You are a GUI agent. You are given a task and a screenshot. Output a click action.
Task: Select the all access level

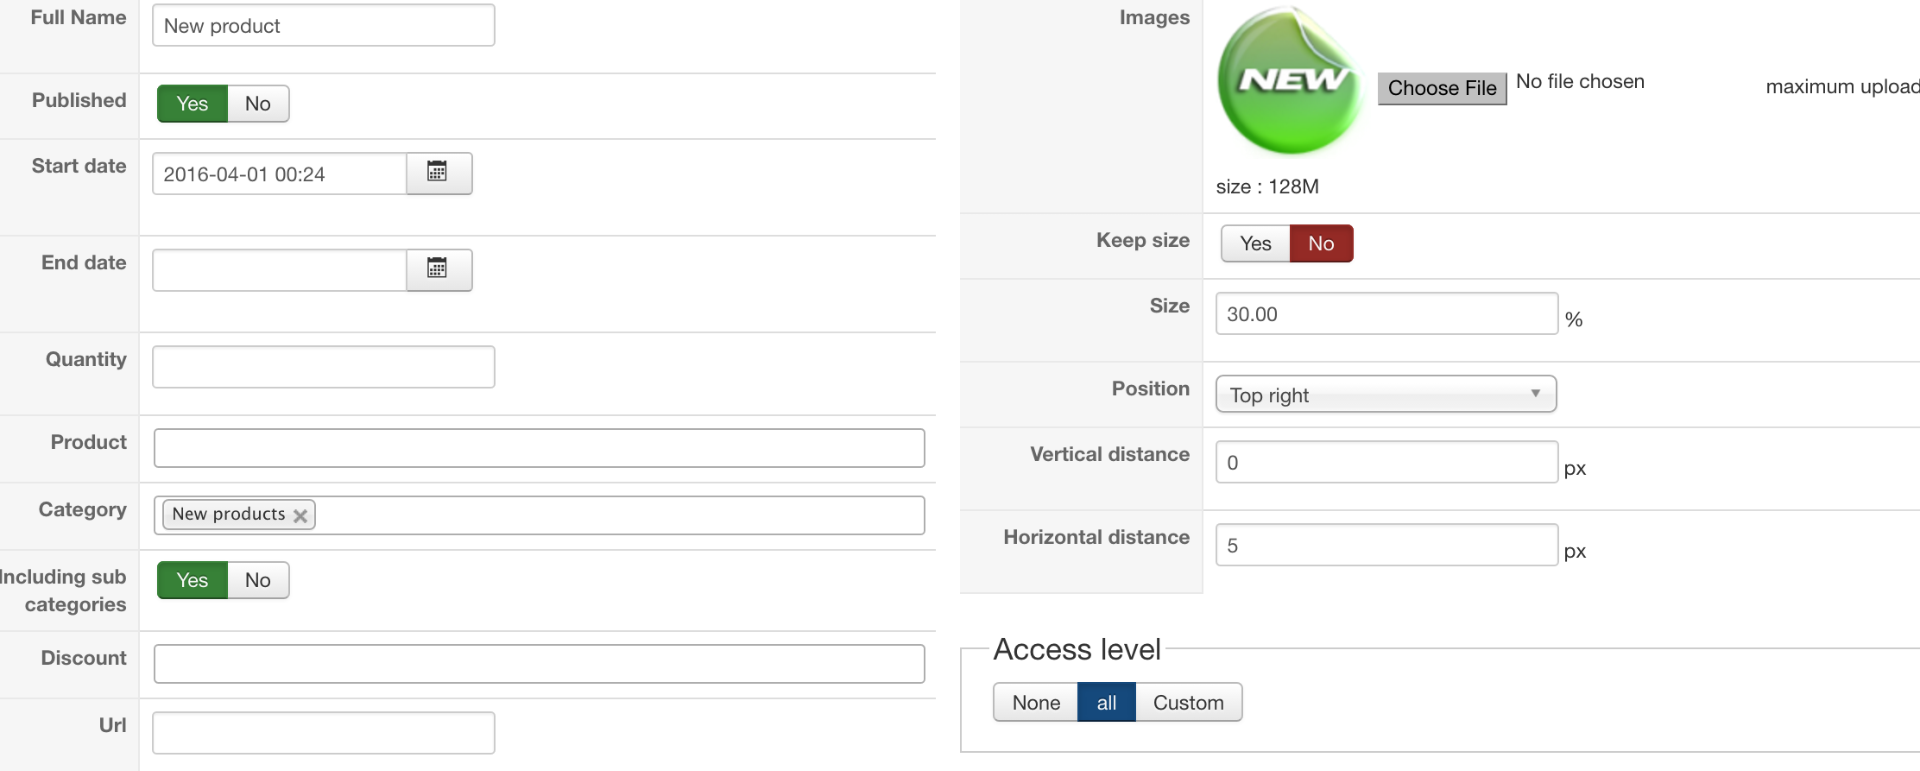click(1106, 703)
